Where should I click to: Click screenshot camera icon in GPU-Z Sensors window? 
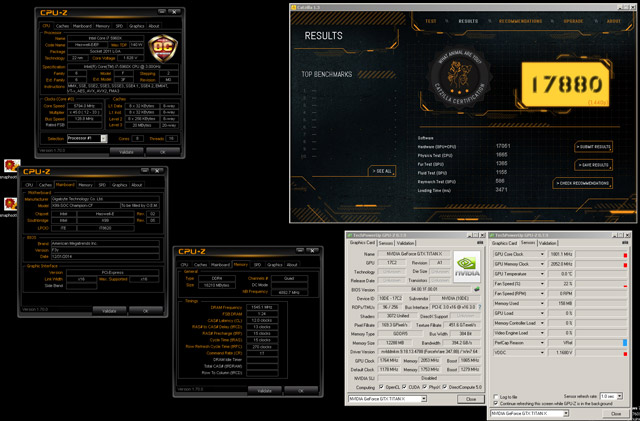click(624, 243)
